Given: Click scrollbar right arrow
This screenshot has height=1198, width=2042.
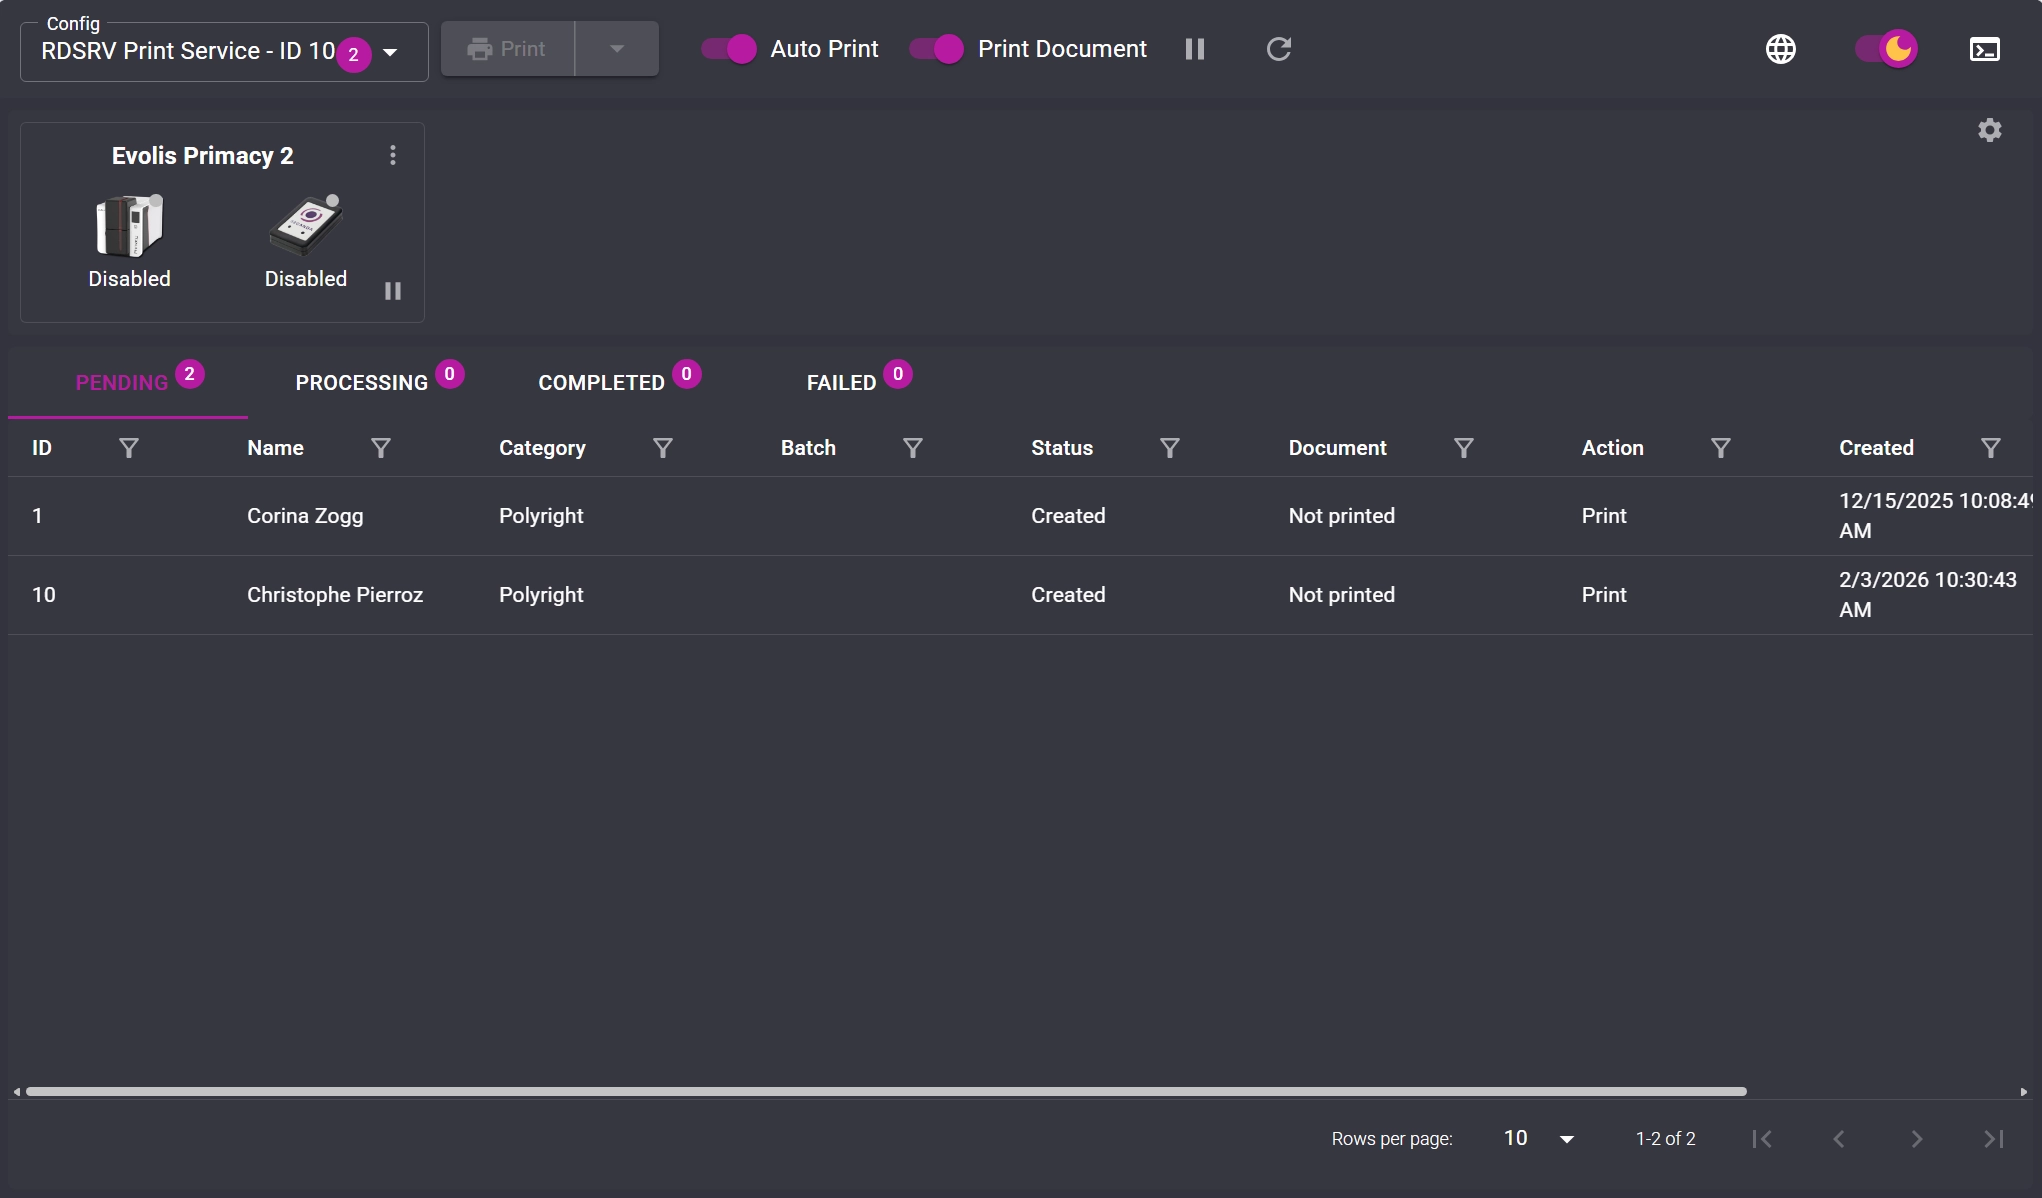Looking at the screenshot, I should click(x=2024, y=1092).
